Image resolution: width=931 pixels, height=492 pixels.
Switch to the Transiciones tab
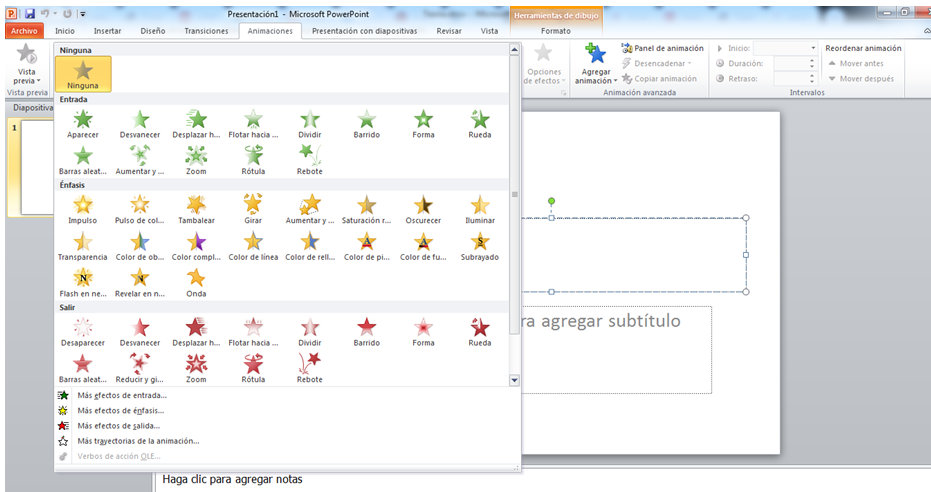pos(206,31)
